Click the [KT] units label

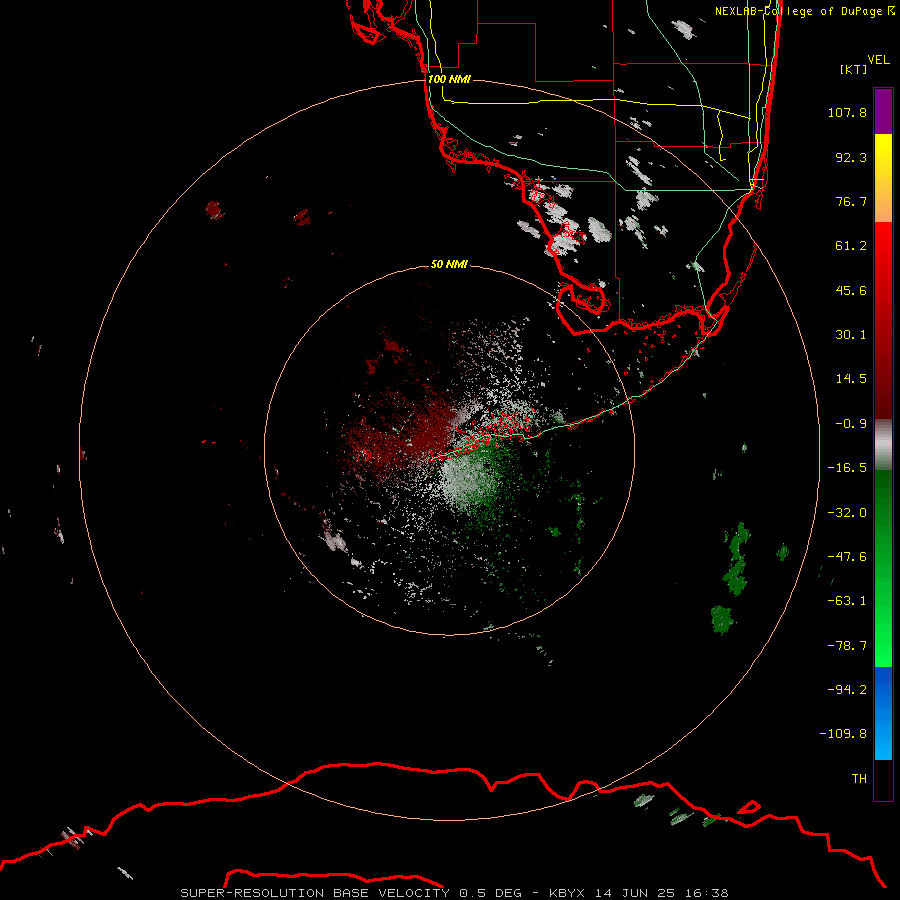click(x=853, y=69)
